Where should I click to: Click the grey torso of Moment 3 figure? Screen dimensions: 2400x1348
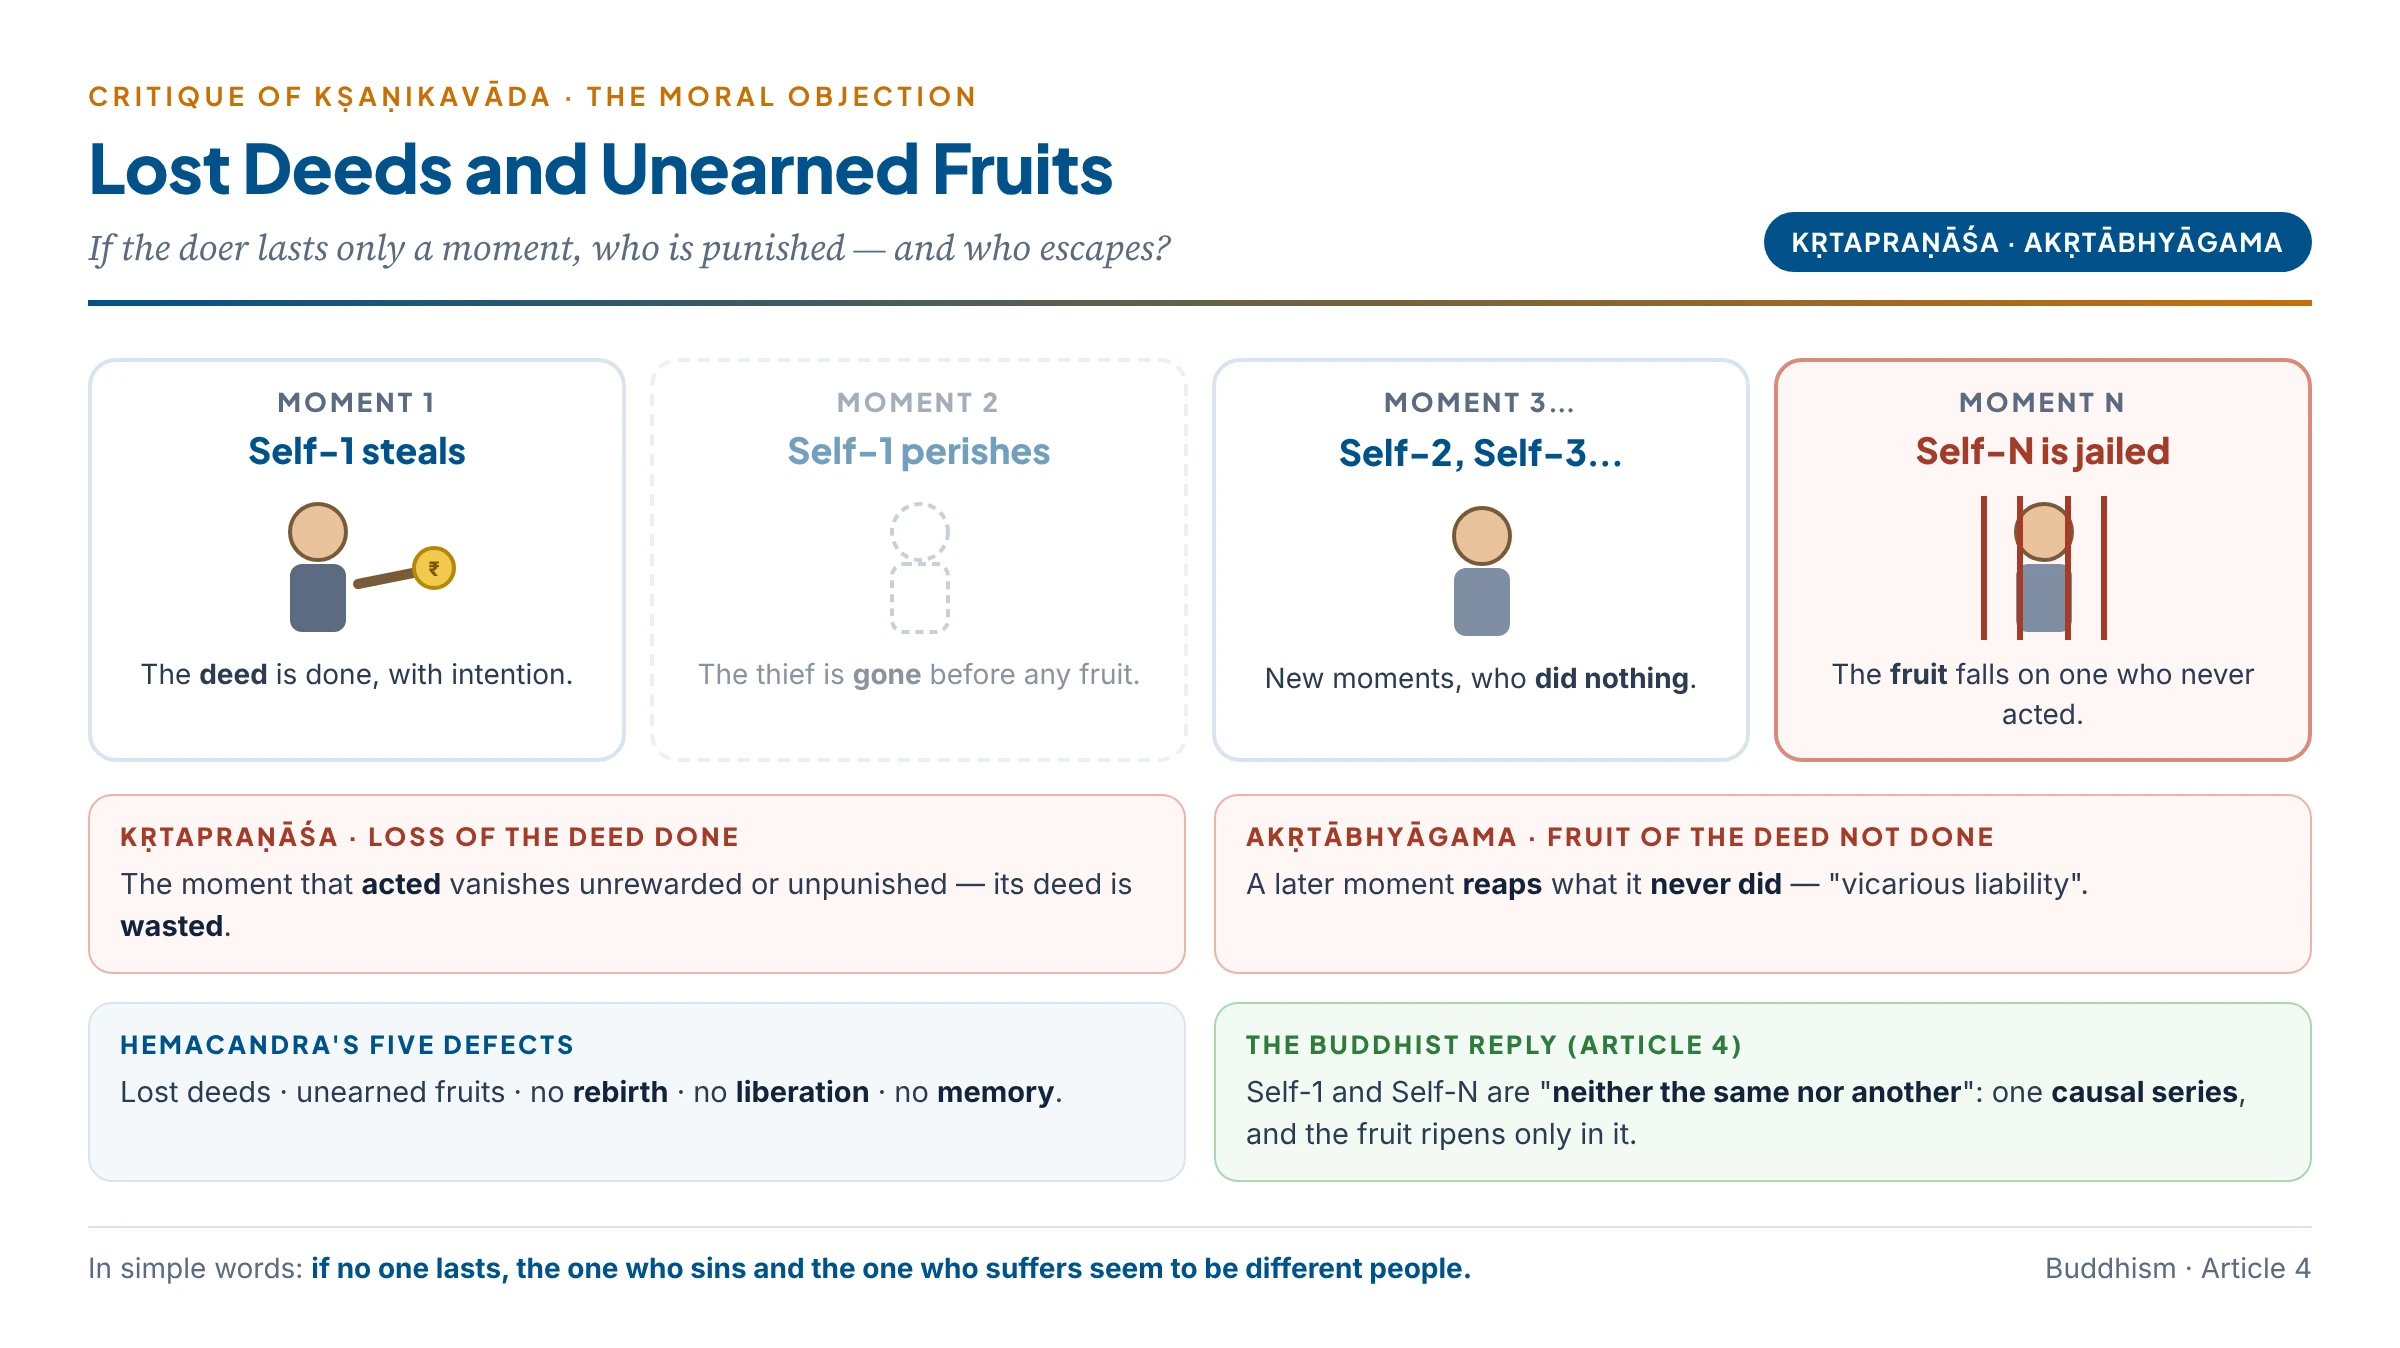(1481, 602)
